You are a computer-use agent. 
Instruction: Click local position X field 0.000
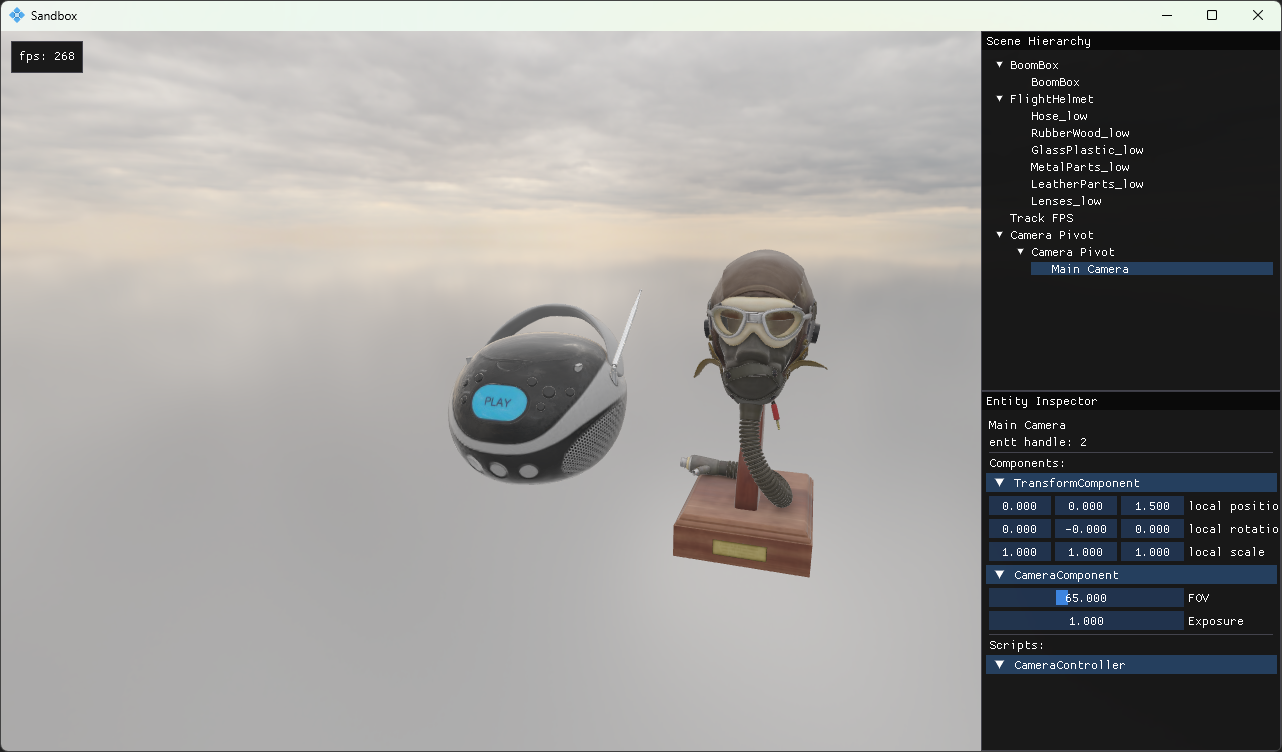click(x=1020, y=506)
